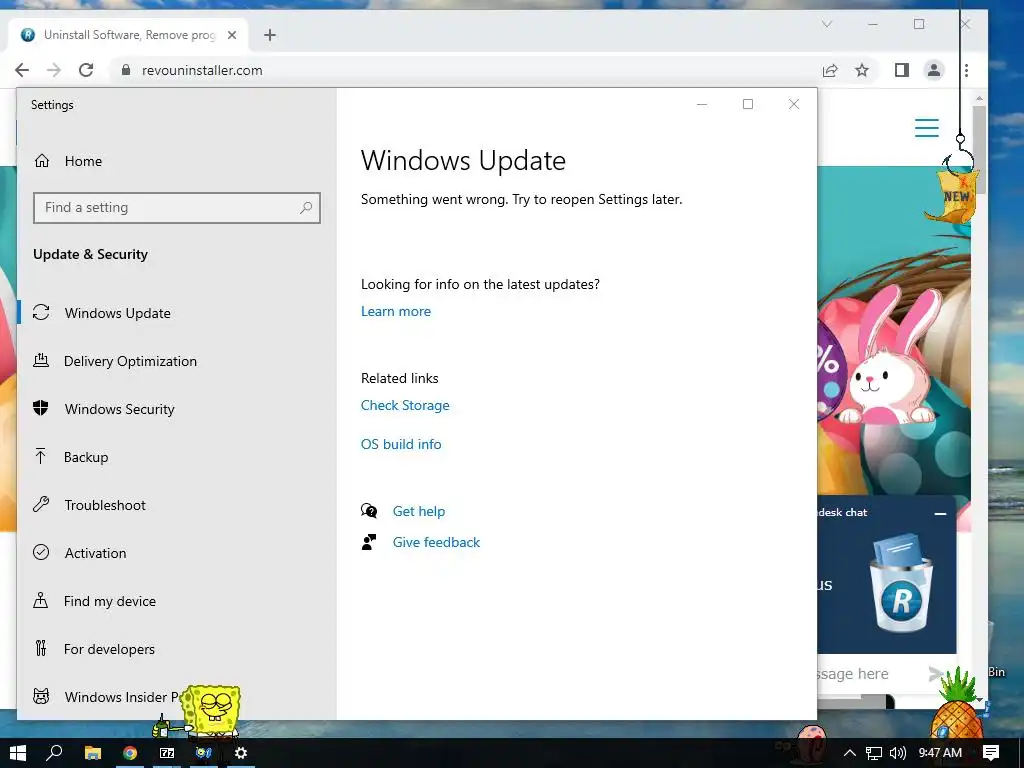Go to the Activation settings page
This screenshot has height=768, width=1024.
[95, 553]
